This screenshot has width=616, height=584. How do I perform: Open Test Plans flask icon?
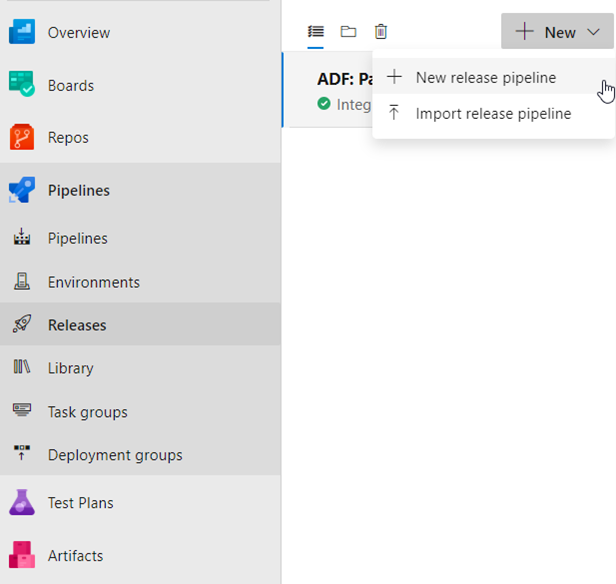22,502
